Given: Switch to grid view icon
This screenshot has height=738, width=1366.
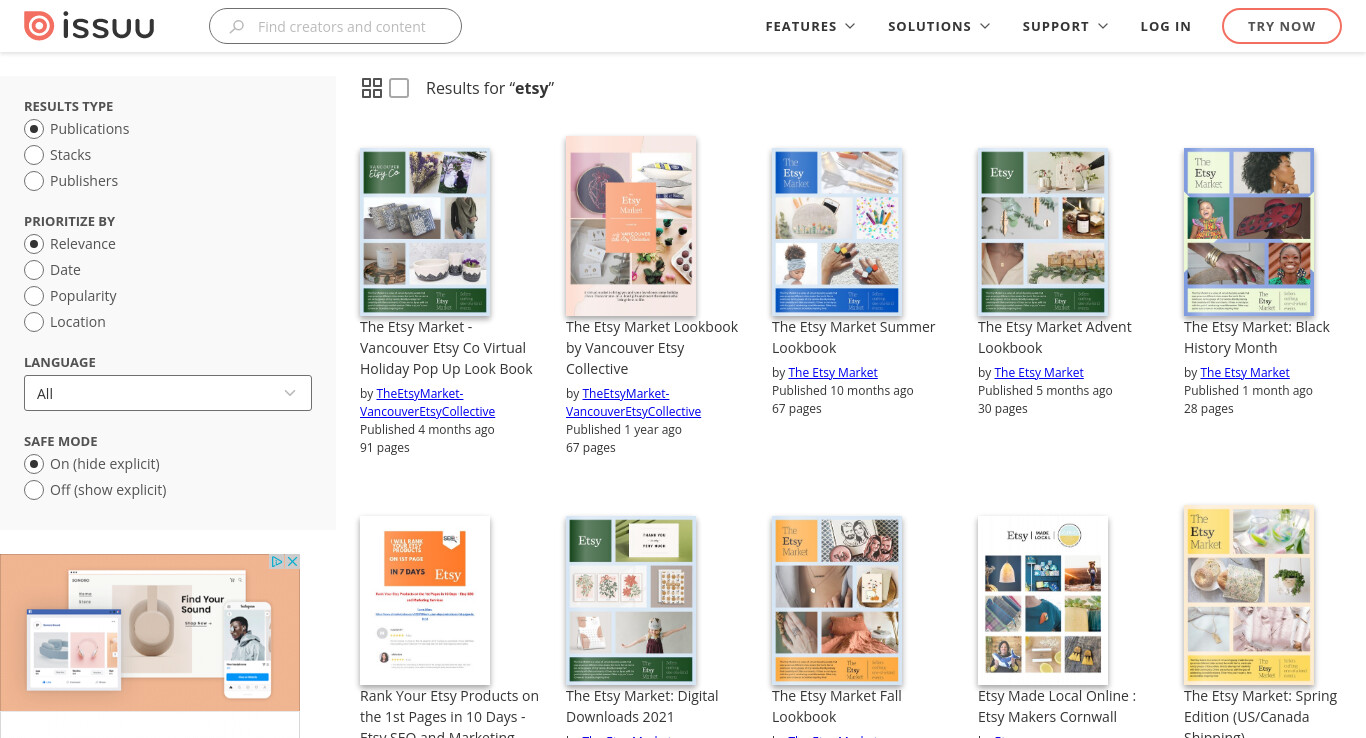Looking at the screenshot, I should (x=372, y=88).
